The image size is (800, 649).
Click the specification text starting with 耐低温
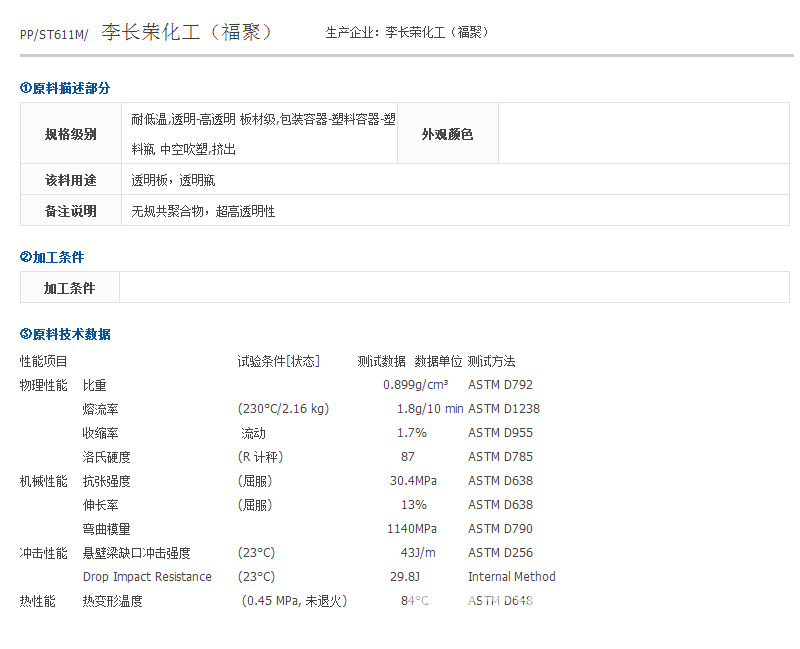(x=263, y=134)
